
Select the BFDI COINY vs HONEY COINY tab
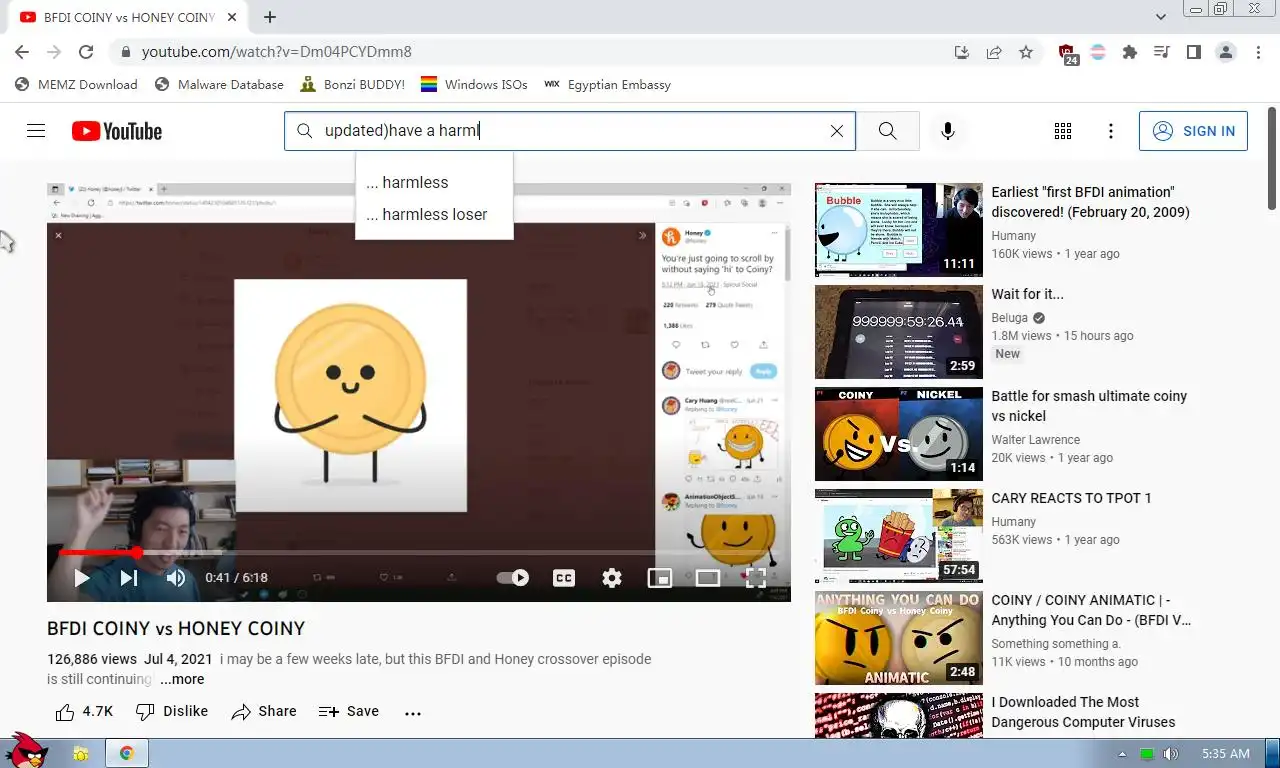[x=128, y=17]
